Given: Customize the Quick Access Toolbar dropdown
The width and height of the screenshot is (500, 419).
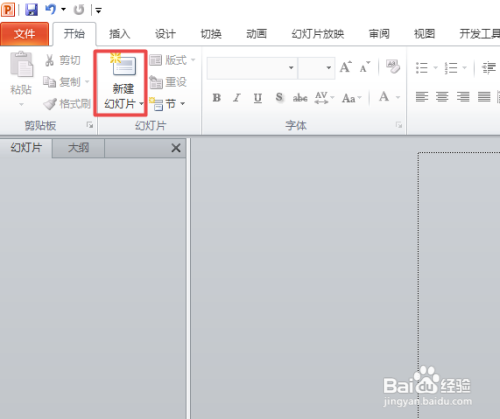Looking at the screenshot, I should point(98,11).
